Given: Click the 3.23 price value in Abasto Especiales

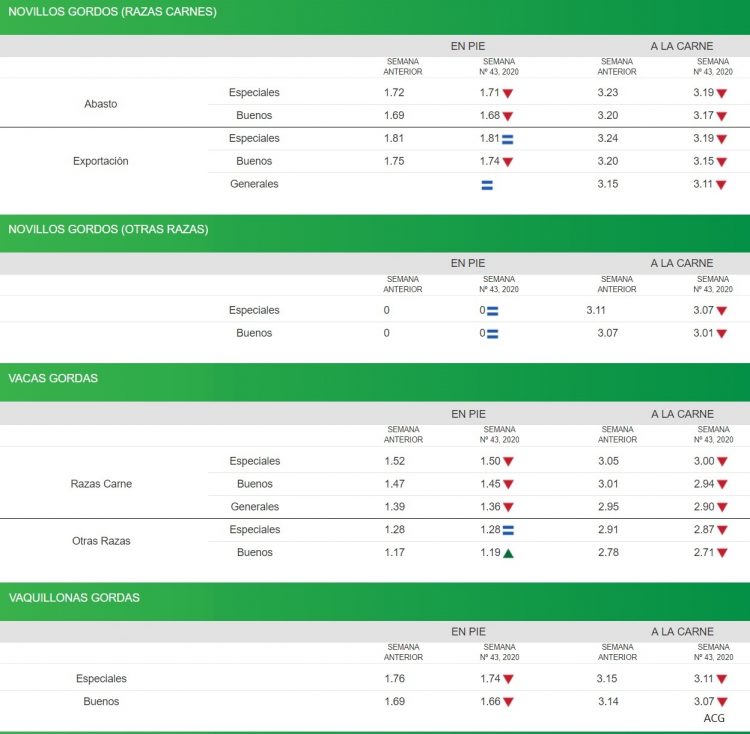Looking at the screenshot, I should pyautogui.click(x=607, y=93).
